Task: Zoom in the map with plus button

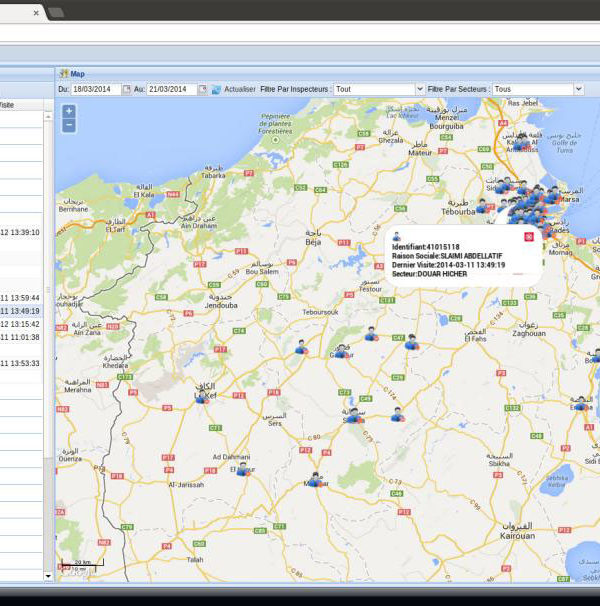Action: (68, 111)
